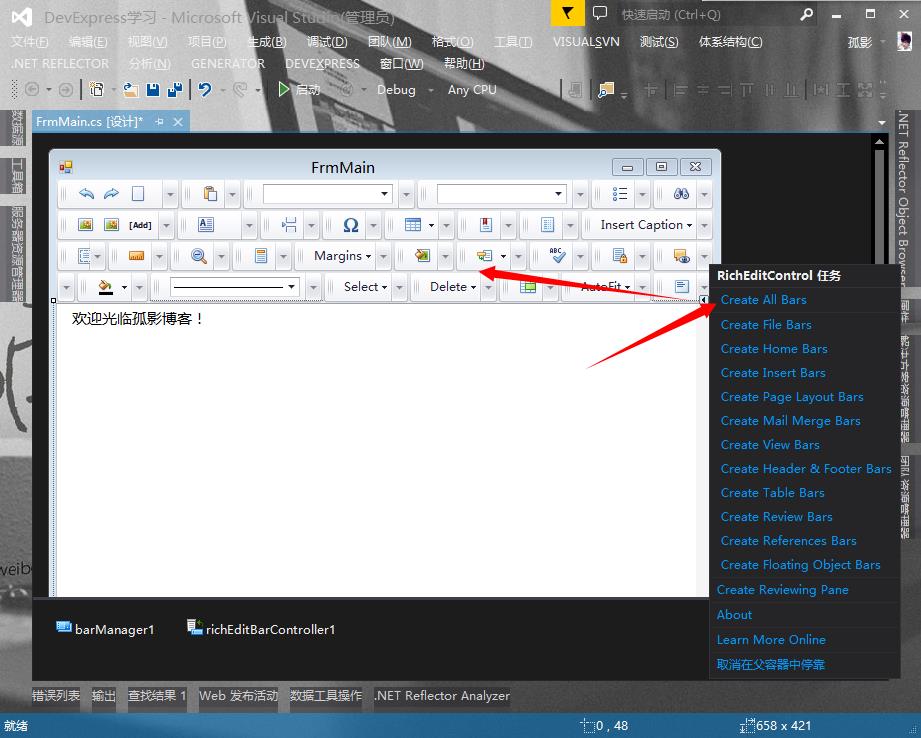This screenshot has width=921, height=738.
Task: Click the Redo arrow in FrmMain toolbar
Action: click(111, 194)
